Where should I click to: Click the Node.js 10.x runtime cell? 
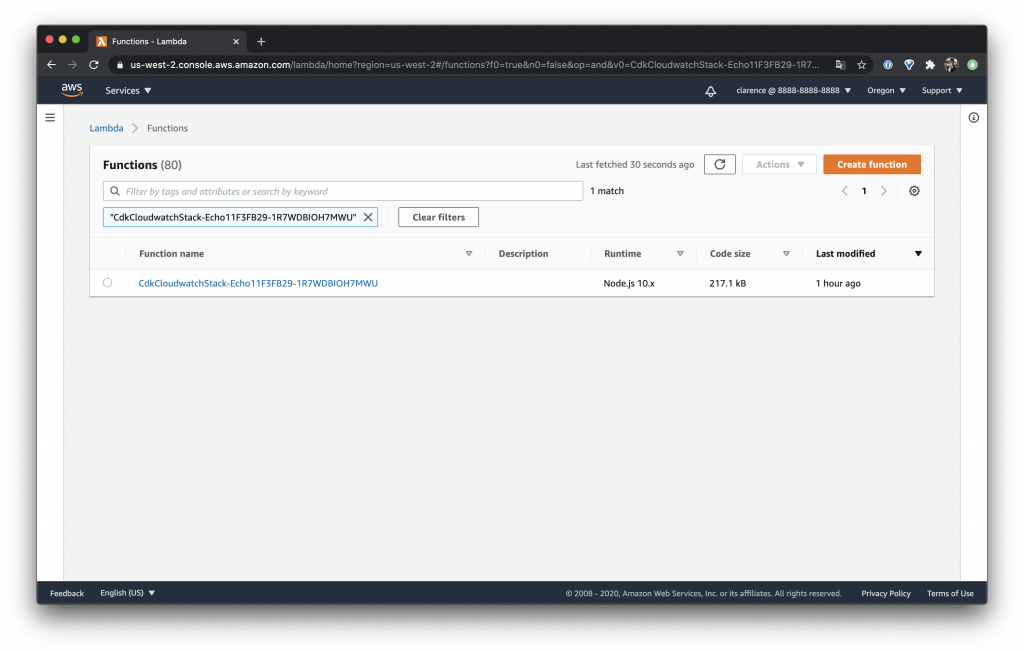coord(629,283)
